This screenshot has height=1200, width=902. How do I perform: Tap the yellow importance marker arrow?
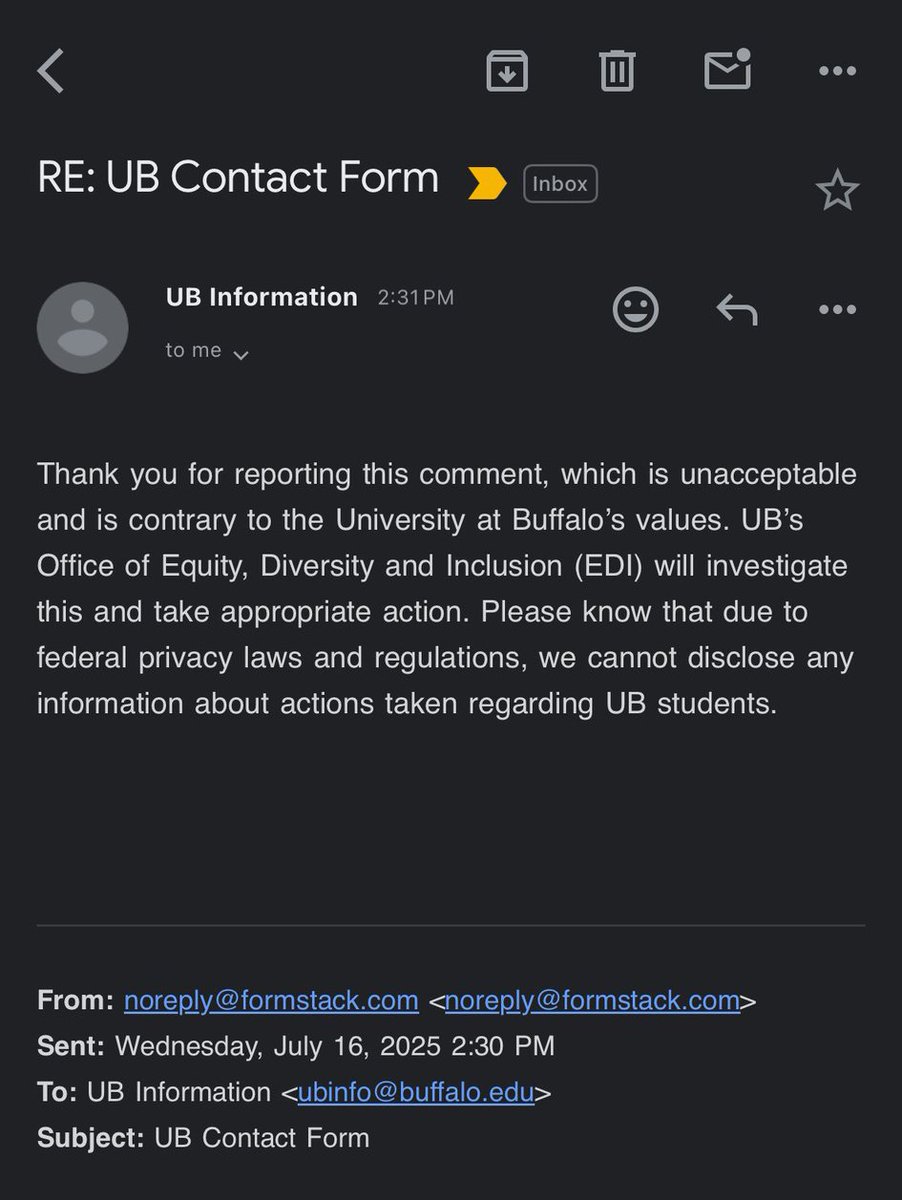pos(487,183)
